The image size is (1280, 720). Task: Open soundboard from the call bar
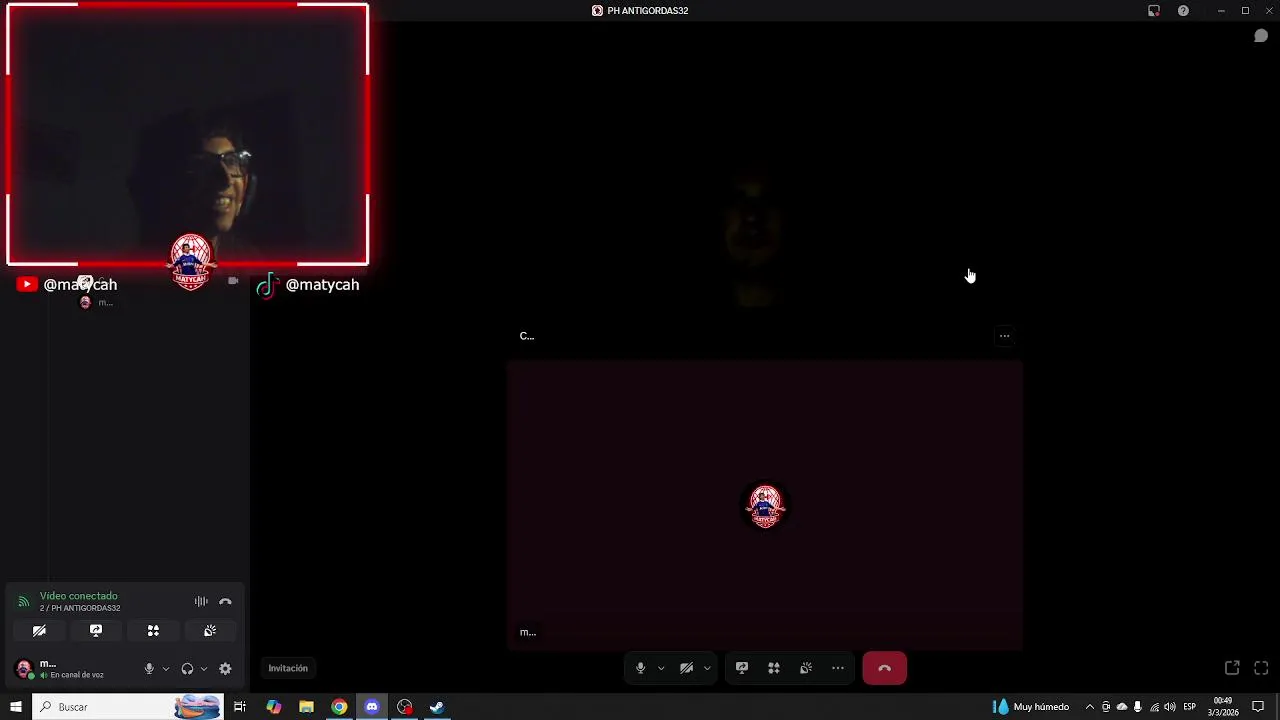806,668
